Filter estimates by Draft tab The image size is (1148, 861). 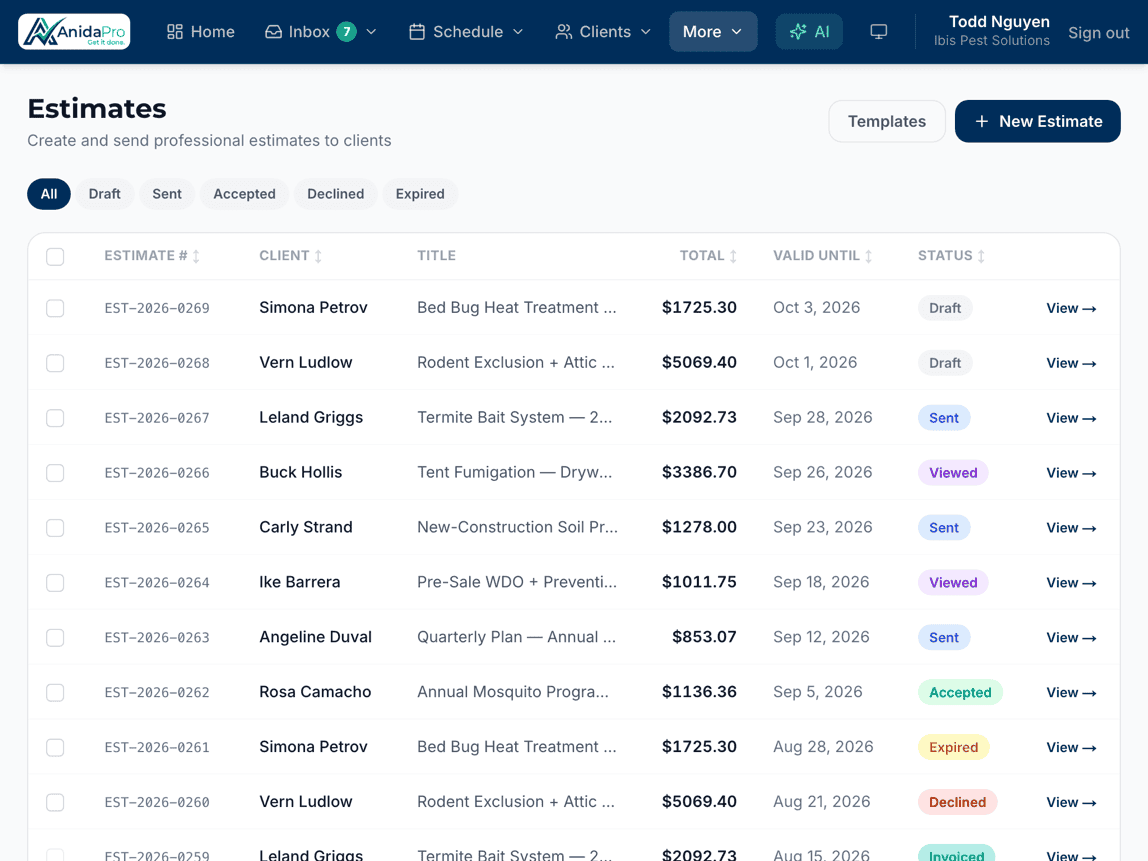pyautogui.click(x=105, y=194)
